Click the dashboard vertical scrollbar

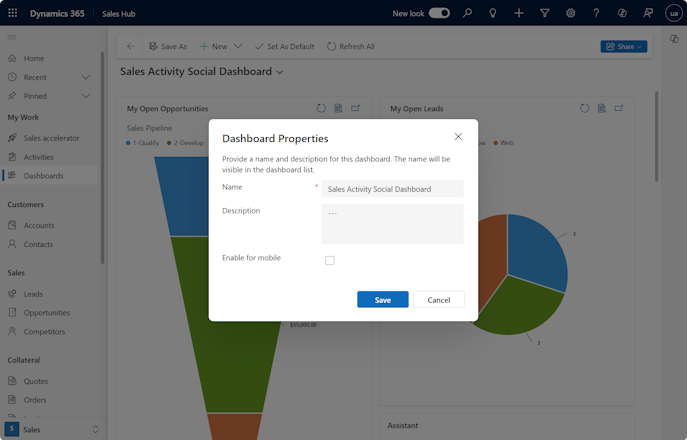(x=656, y=136)
